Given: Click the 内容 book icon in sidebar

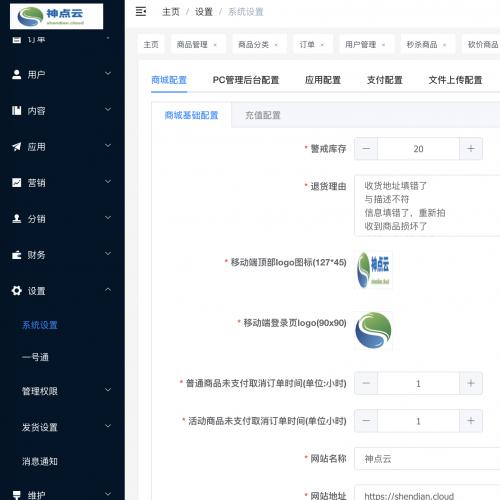Looking at the screenshot, I should click(16, 110).
